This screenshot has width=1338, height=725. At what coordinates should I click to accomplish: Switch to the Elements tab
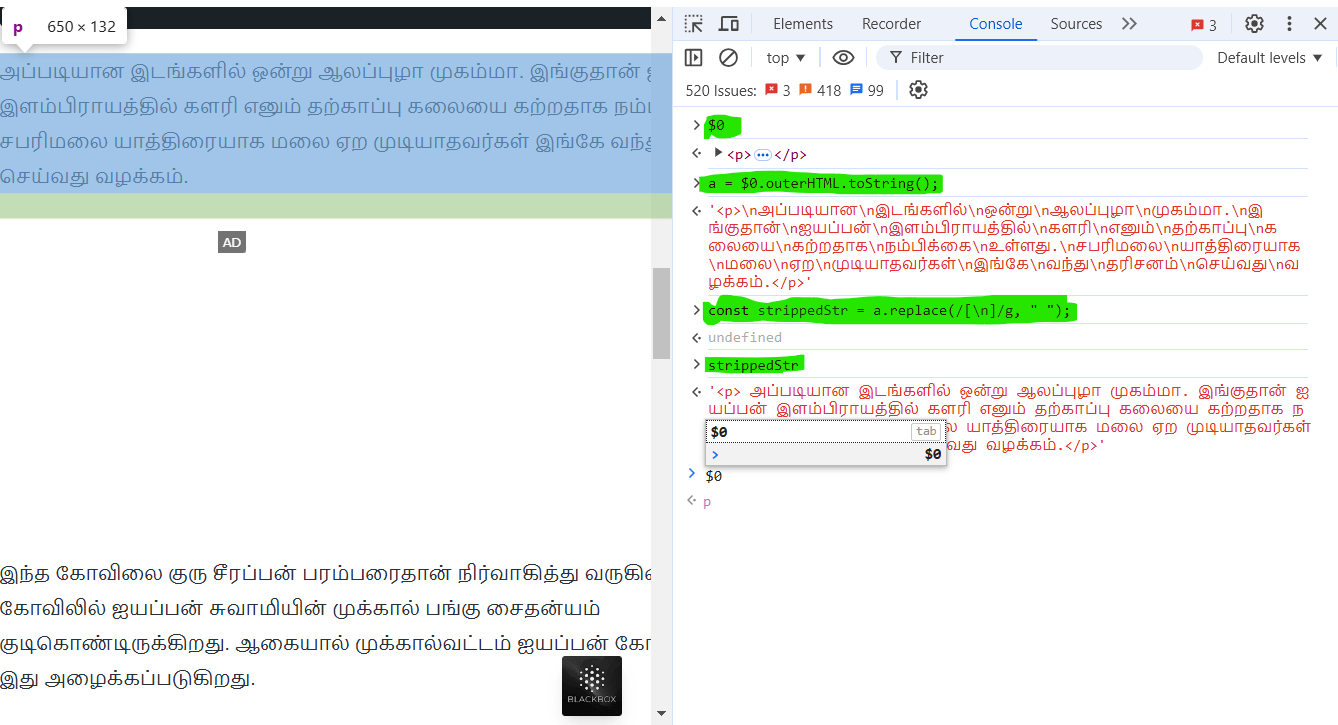coord(802,24)
